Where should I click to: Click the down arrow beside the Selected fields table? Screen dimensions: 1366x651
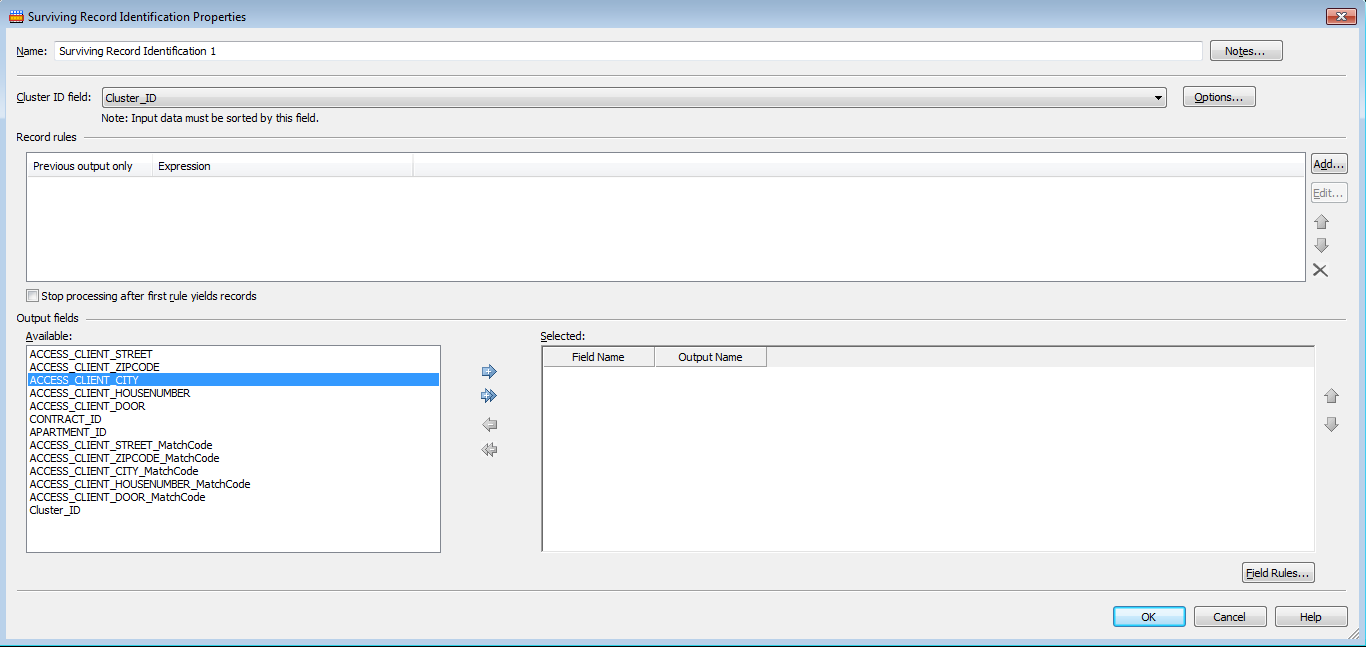click(x=1331, y=424)
